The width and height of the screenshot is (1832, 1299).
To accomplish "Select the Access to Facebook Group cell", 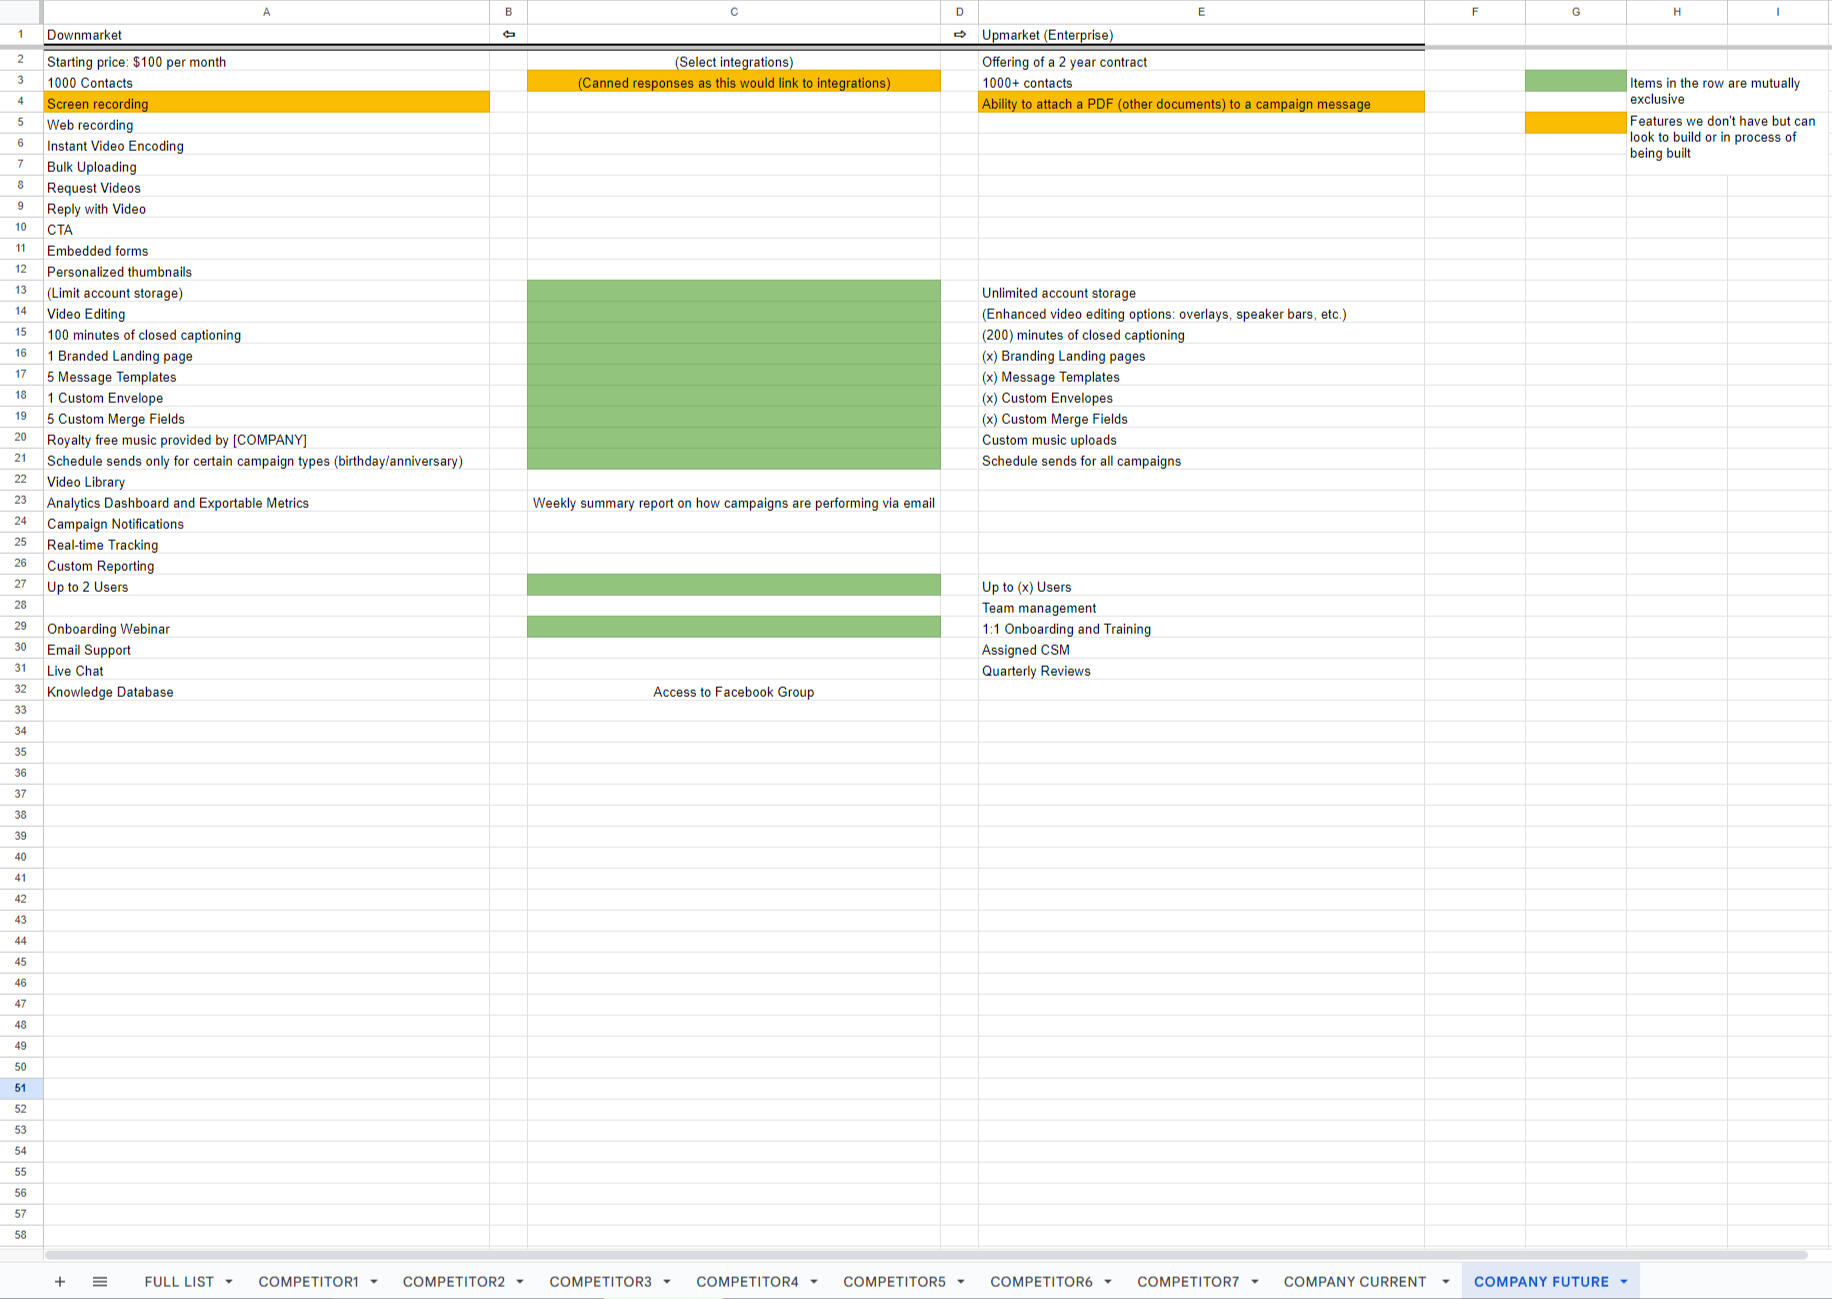I will 733,692.
